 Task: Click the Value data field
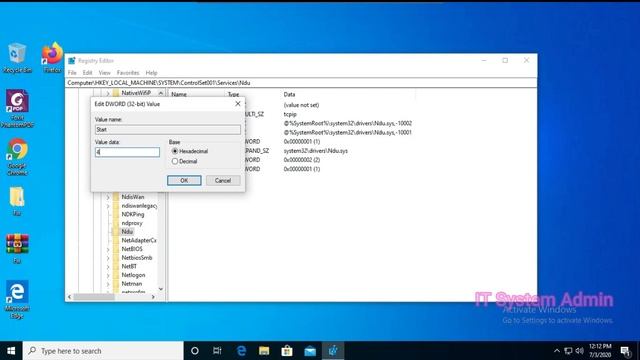(x=127, y=152)
